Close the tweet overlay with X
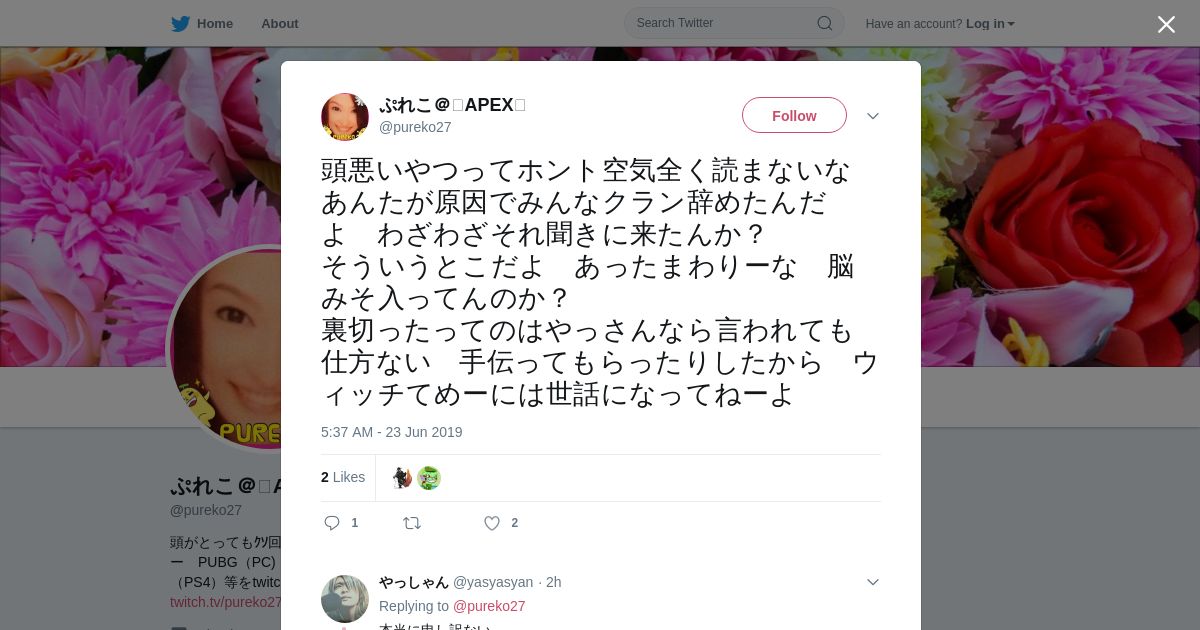 pos(1166,24)
